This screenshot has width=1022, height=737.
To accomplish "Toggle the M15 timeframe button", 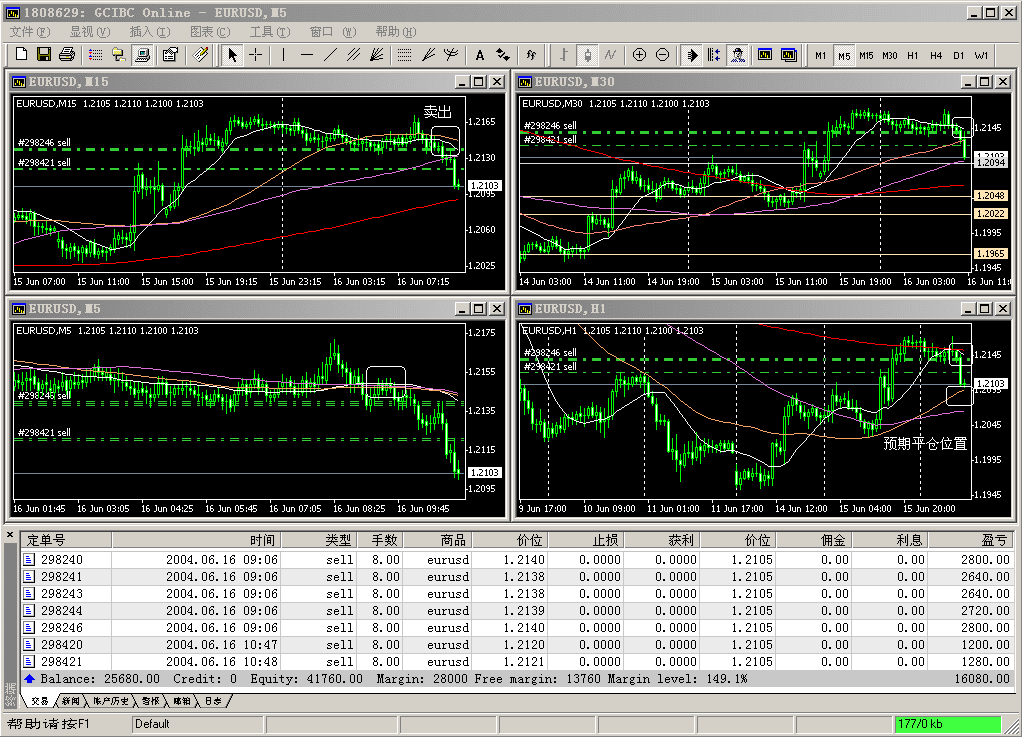I will point(866,55).
